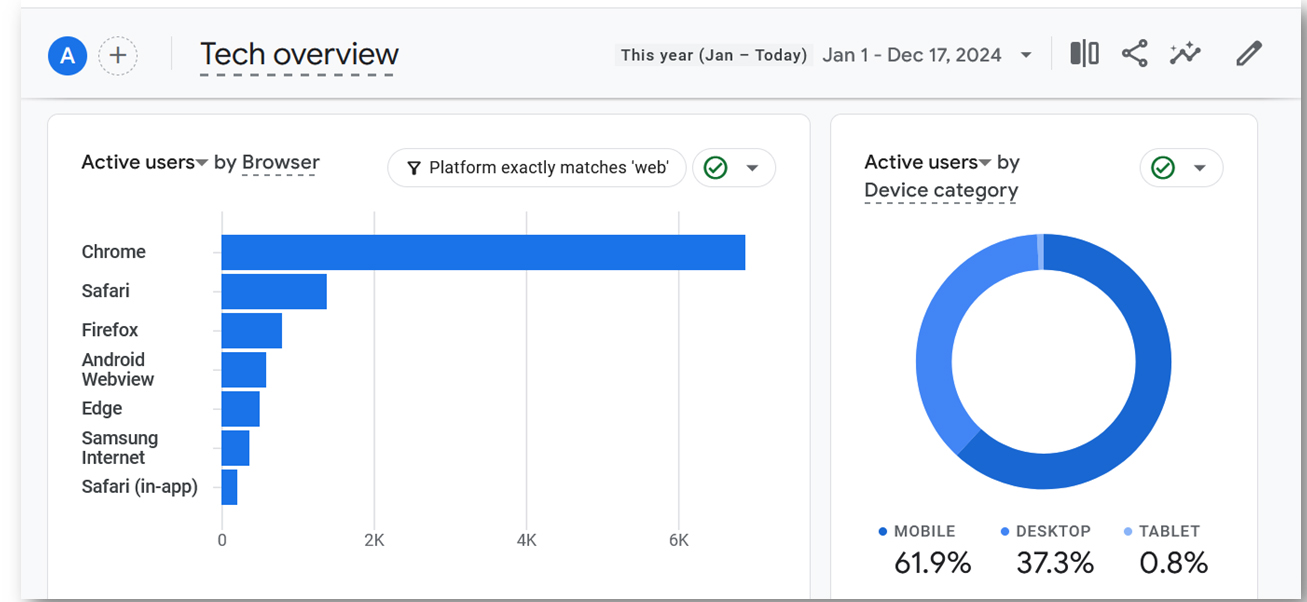Expand the date range dropdown arrow
Screen dimensions: 1307x602
tap(1026, 55)
